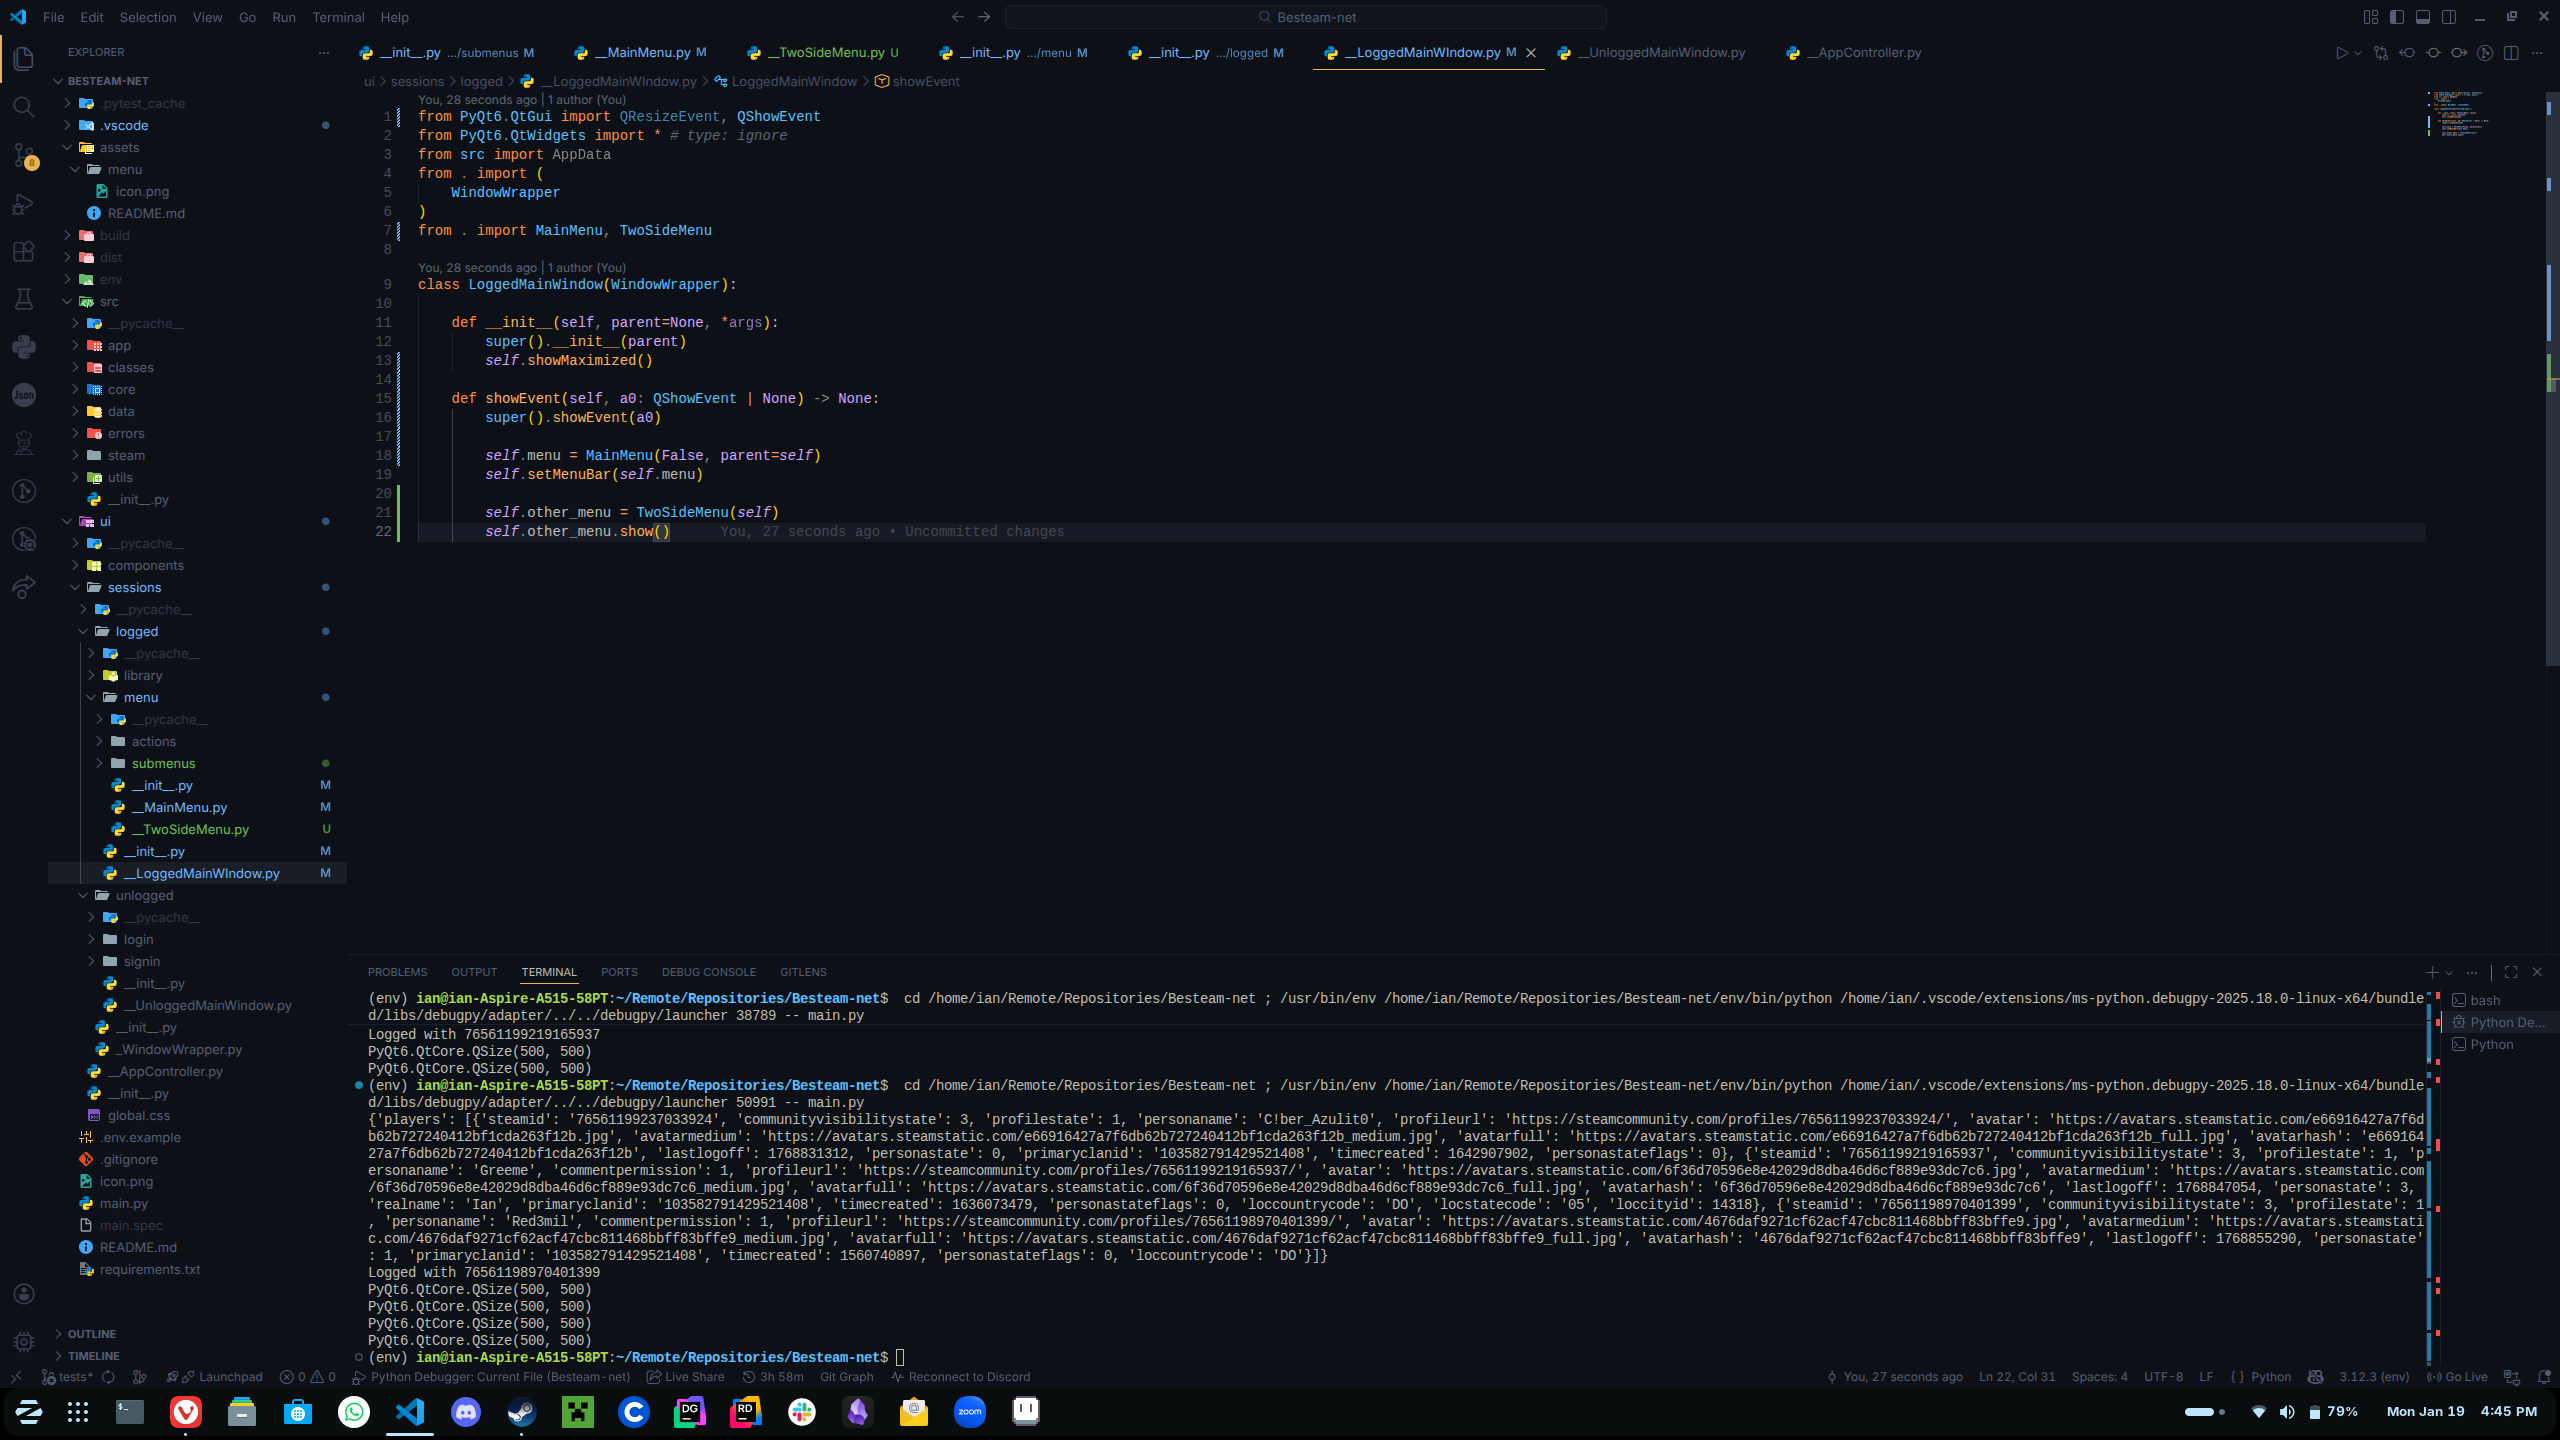Expand the OUTLINE section
Screen dimensions: 2560x1440
(x=92, y=1334)
